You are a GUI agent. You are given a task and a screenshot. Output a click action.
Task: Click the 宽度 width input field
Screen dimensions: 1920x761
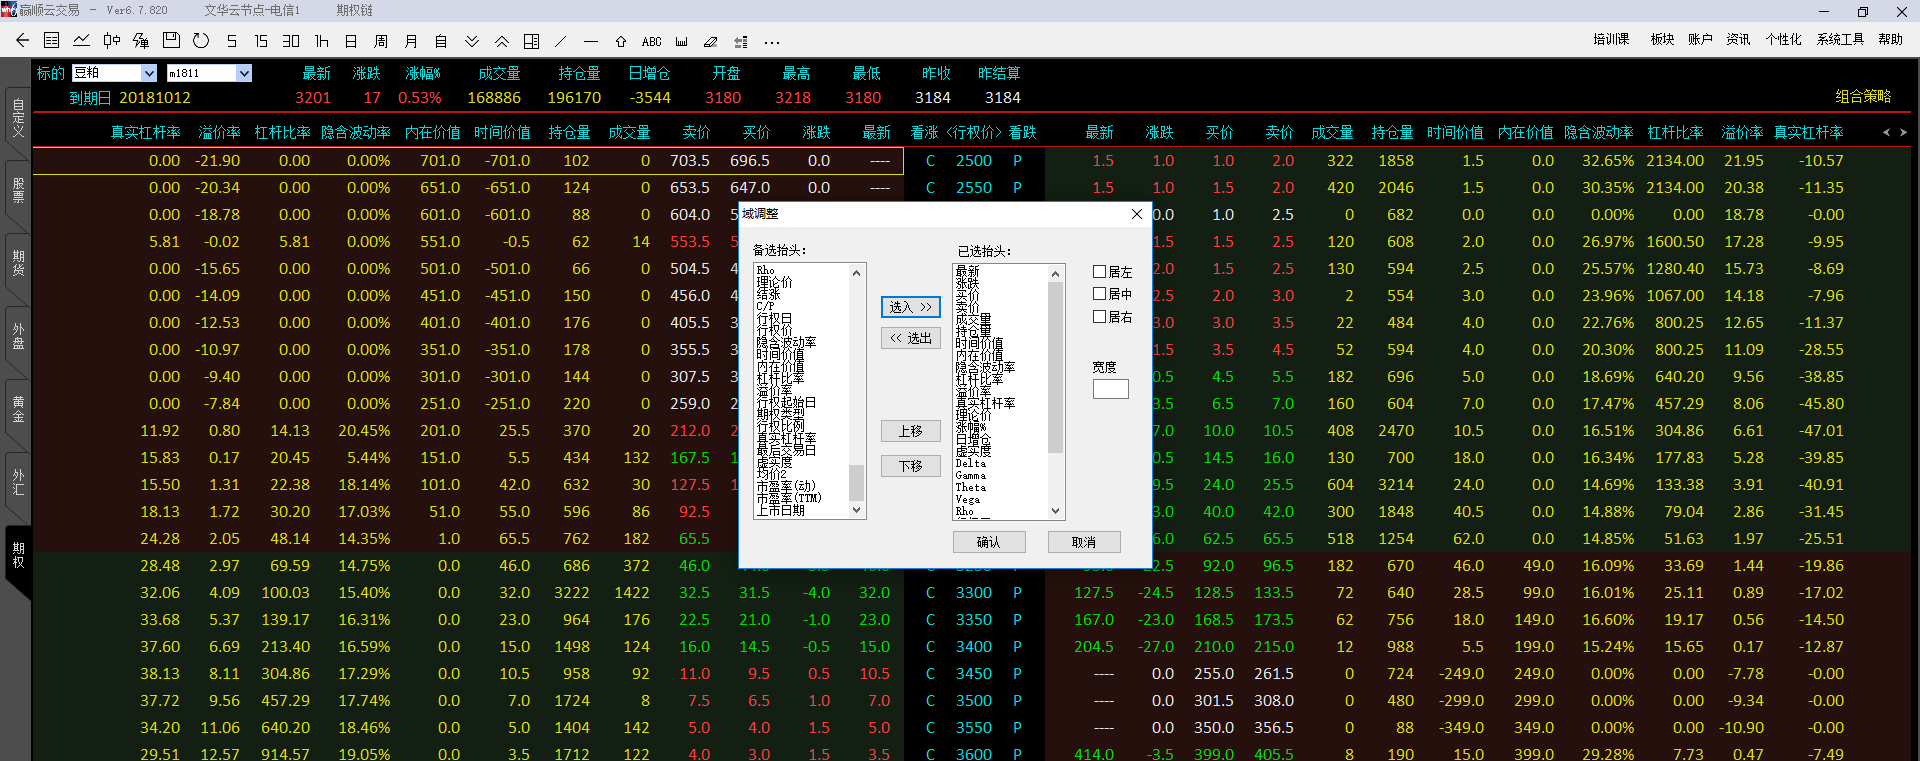click(1110, 389)
